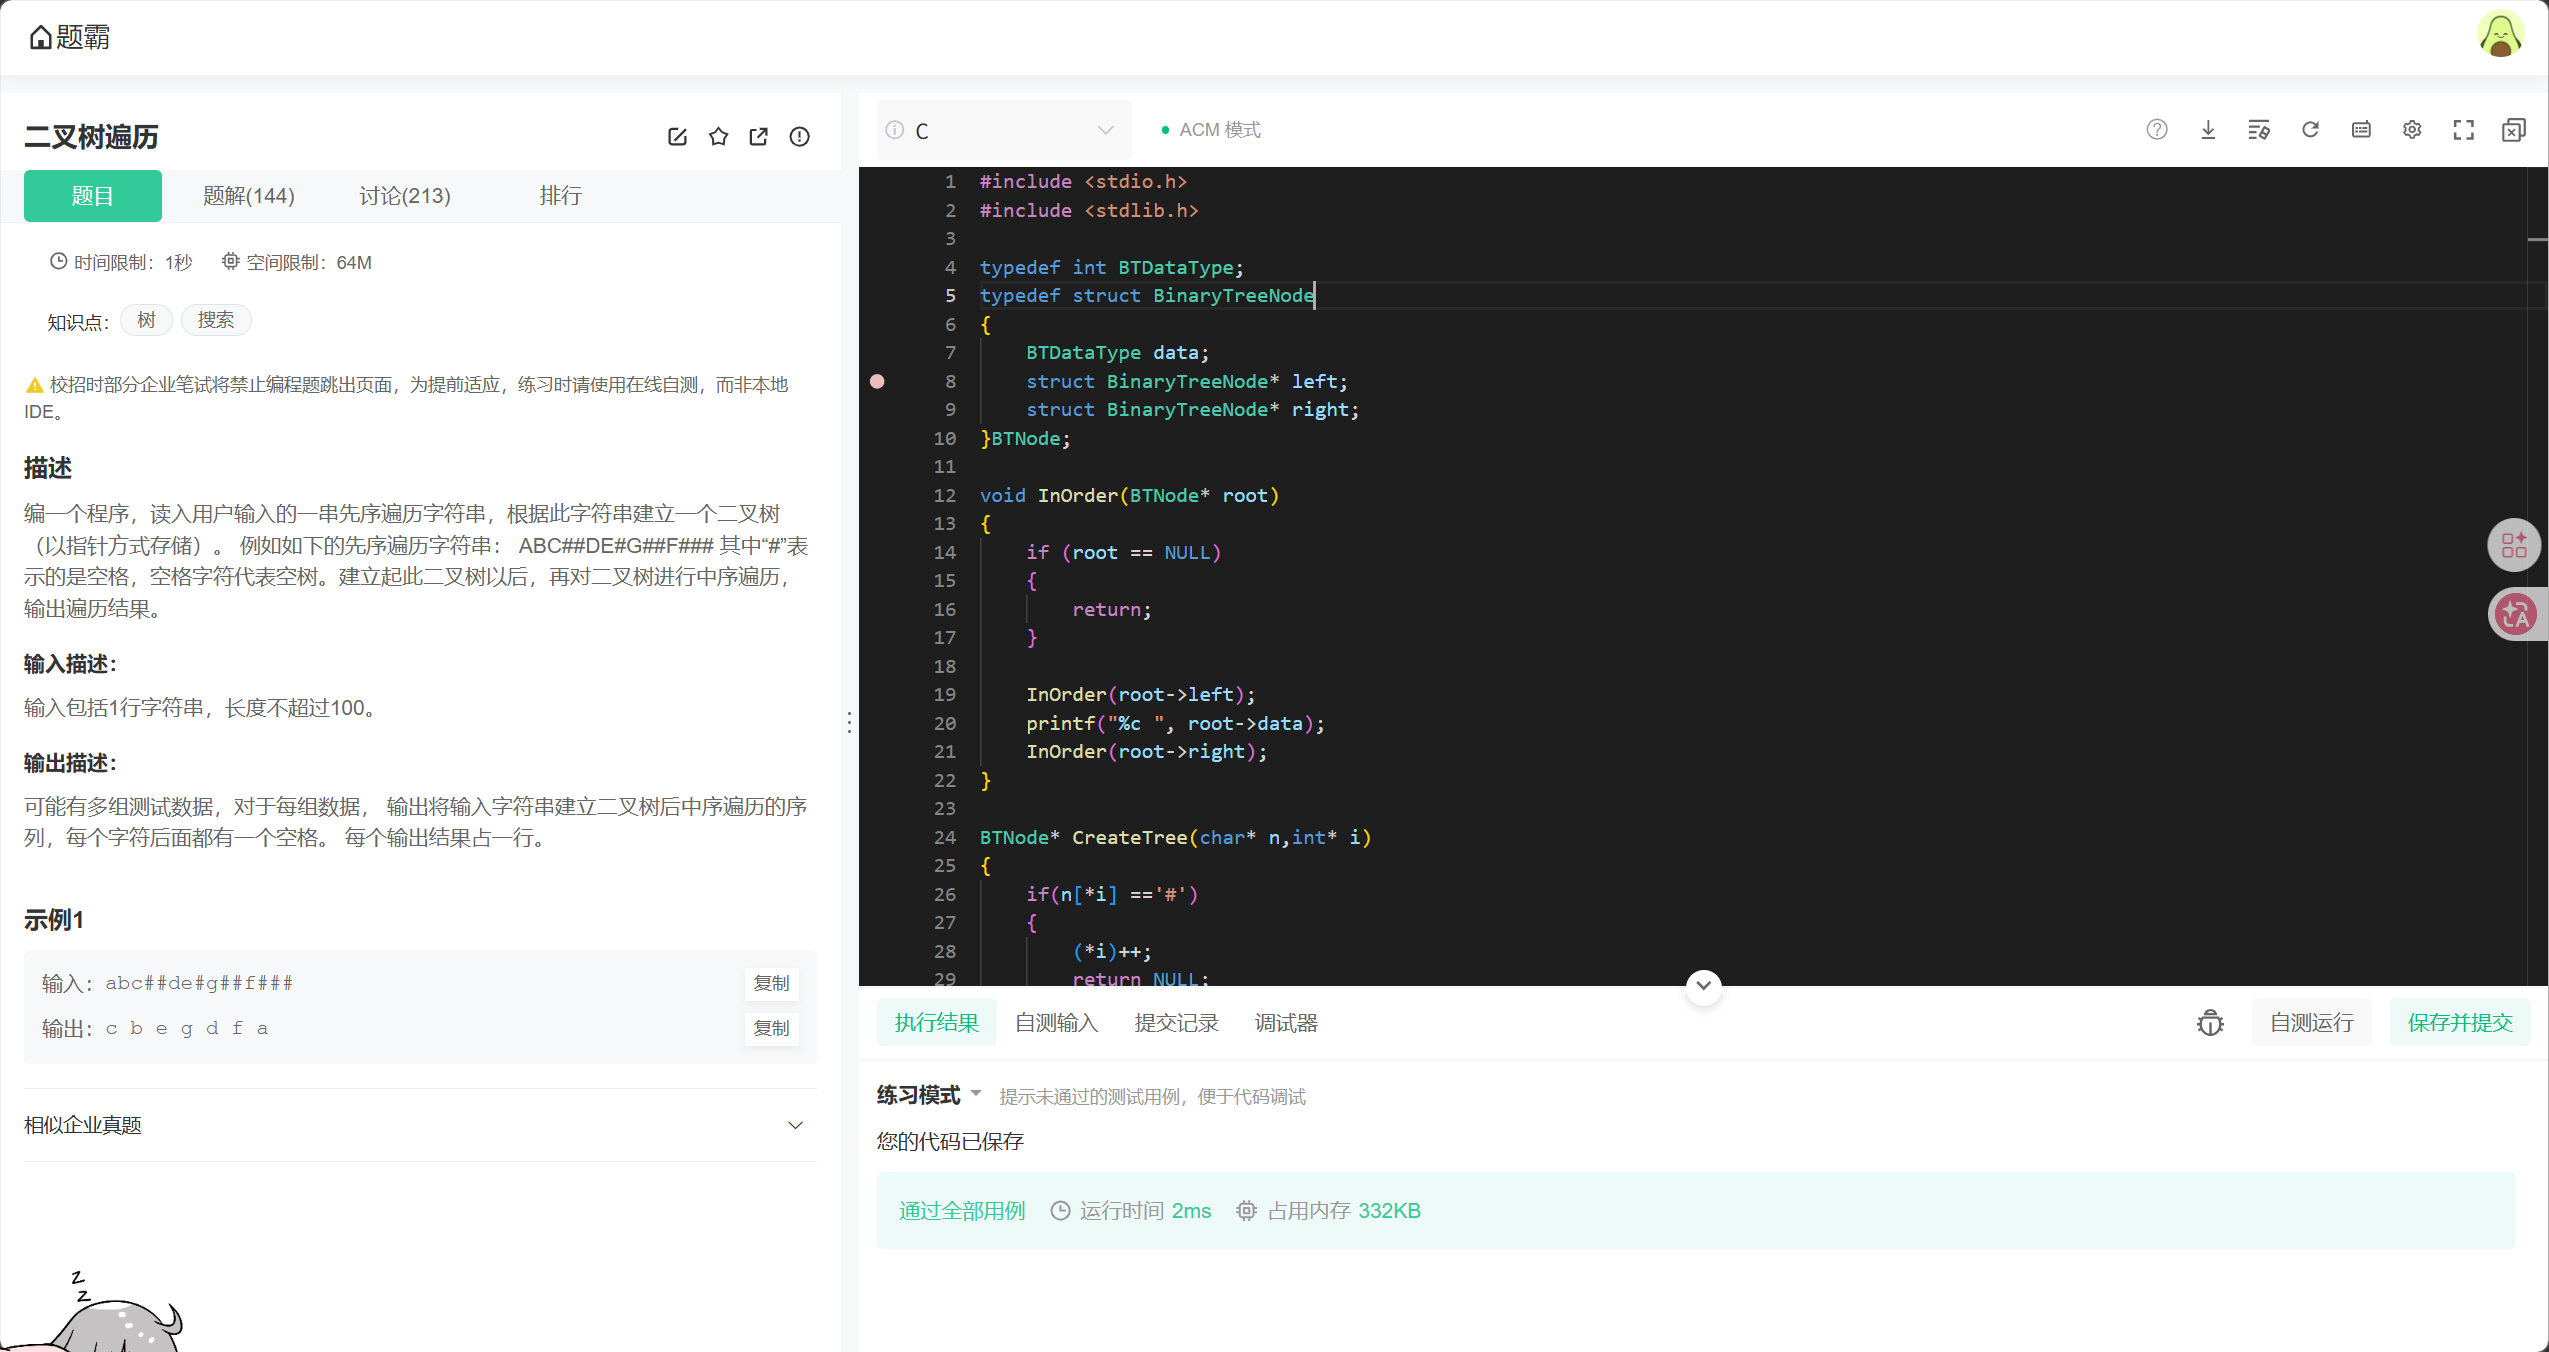Open the share link icon near title
Viewport: 2549px width, 1352px height.
[x=759, y=137]
